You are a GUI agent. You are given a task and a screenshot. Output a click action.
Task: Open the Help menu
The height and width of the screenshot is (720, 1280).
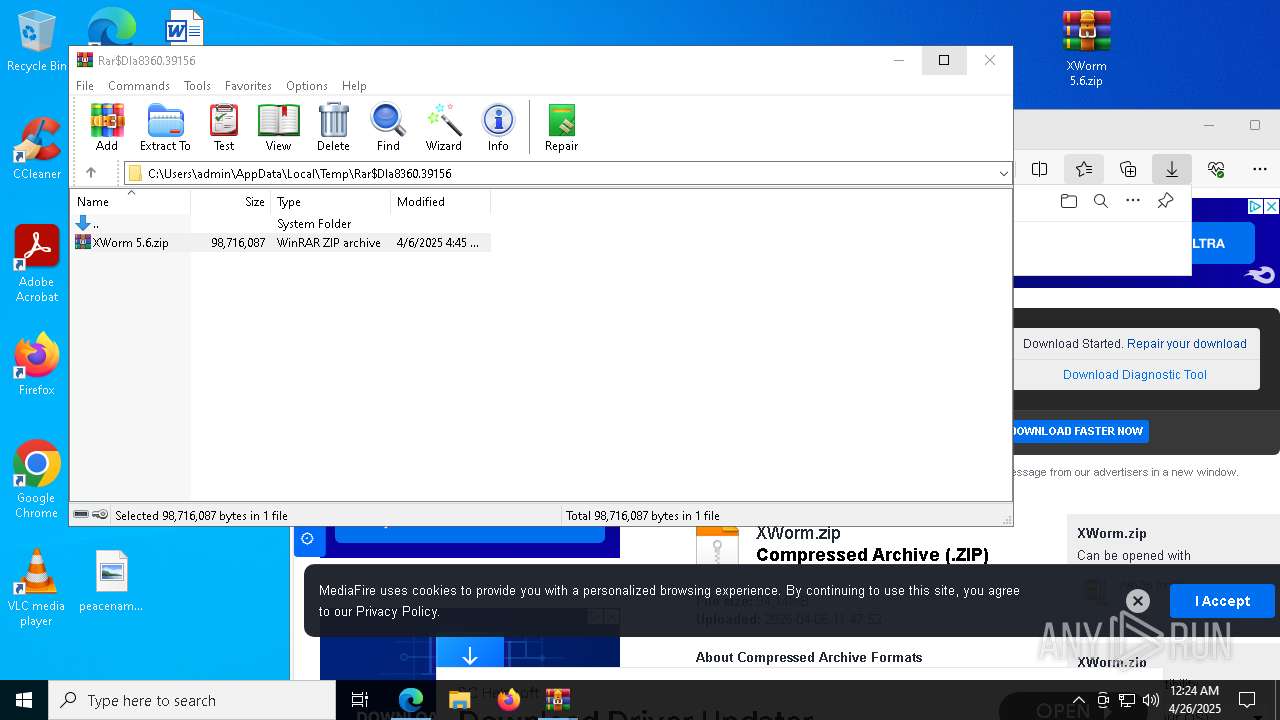354,86
